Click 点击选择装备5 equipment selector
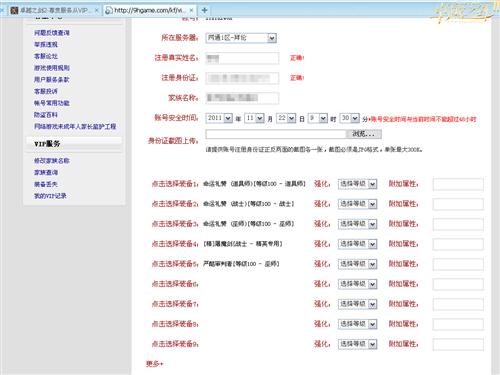The image size is (500, 375). 175,264
